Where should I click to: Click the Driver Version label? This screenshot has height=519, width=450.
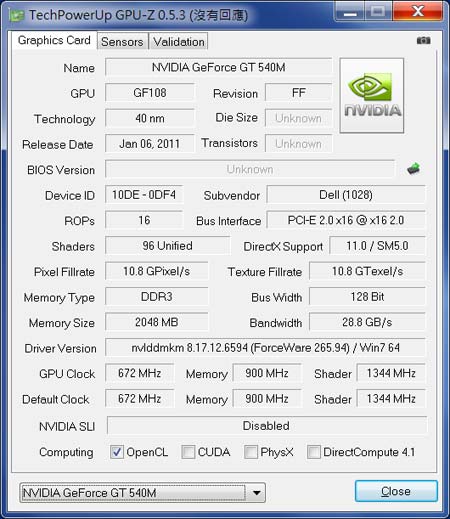[x=61, y=348]
